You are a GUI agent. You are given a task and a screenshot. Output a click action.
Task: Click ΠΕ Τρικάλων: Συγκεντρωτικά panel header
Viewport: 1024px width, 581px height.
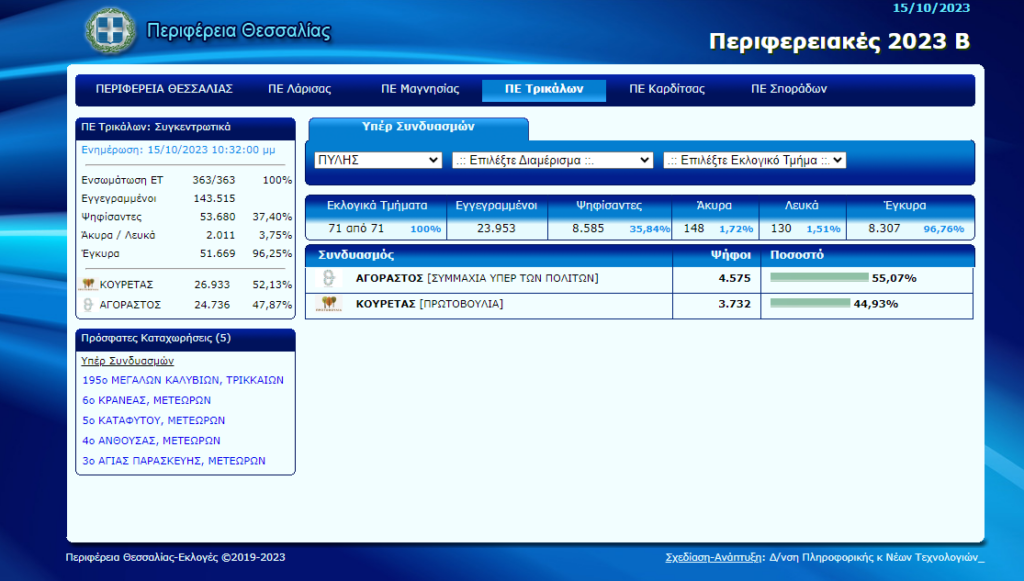pos(185,128)
